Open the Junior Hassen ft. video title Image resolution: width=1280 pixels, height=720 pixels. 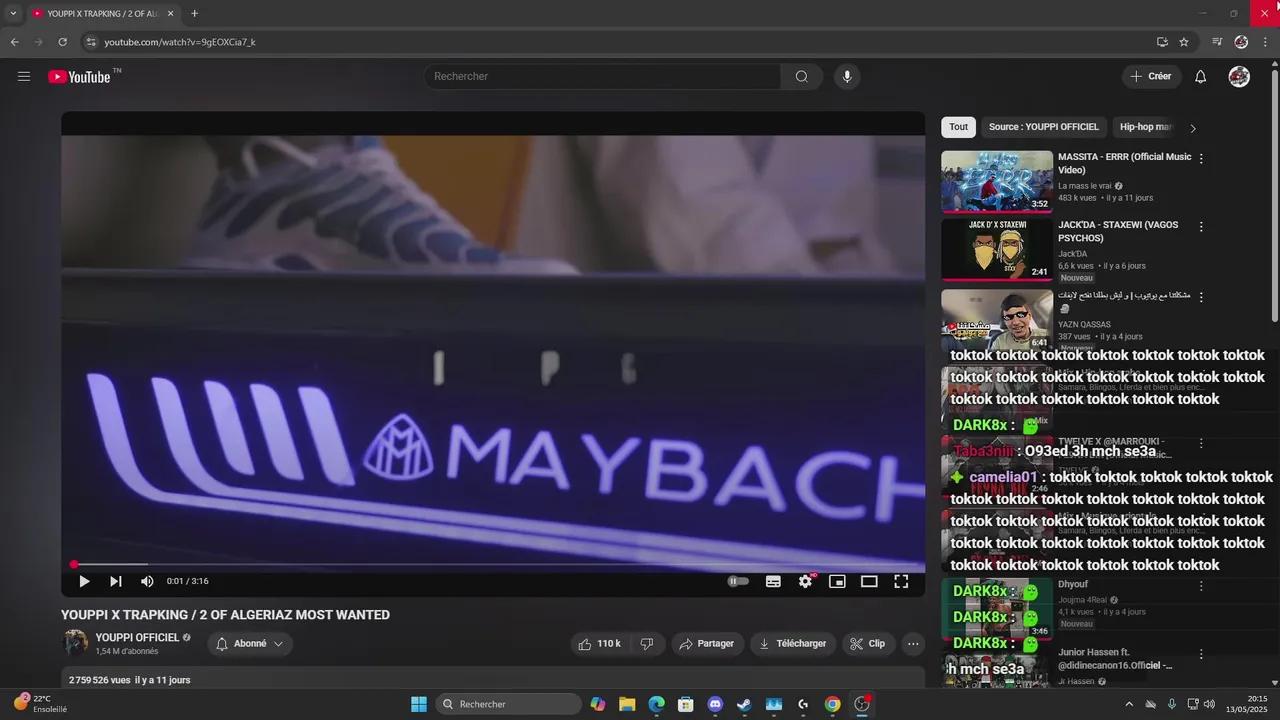coord(1115,659)
